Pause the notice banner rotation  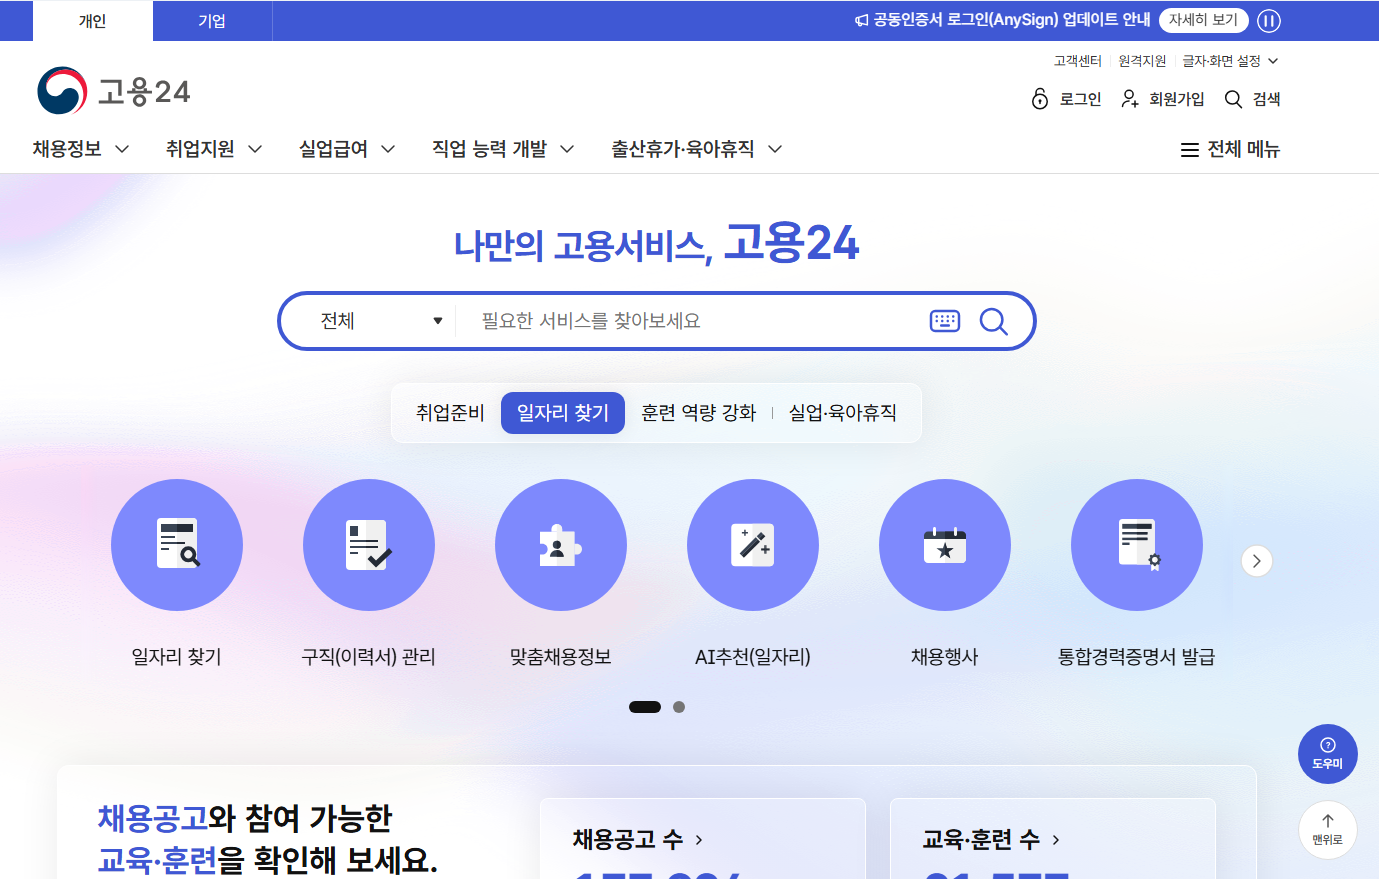[x=1269, y=20]
